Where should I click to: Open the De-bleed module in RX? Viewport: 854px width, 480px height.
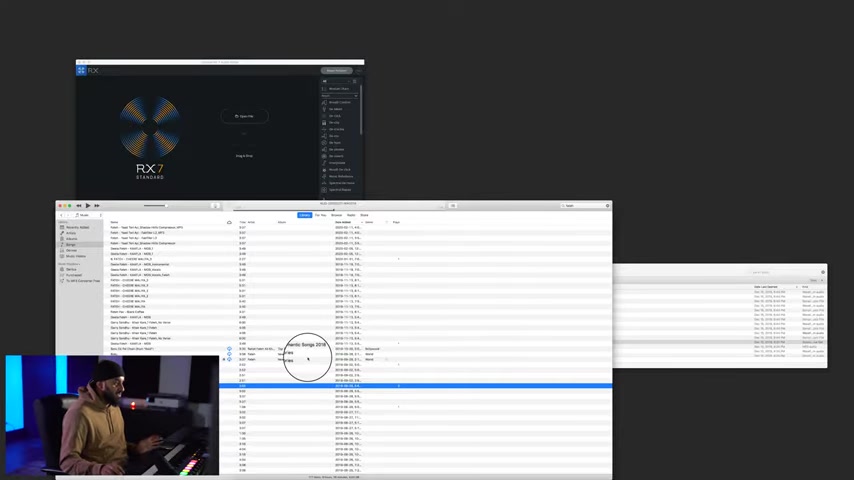coord(337,109)
